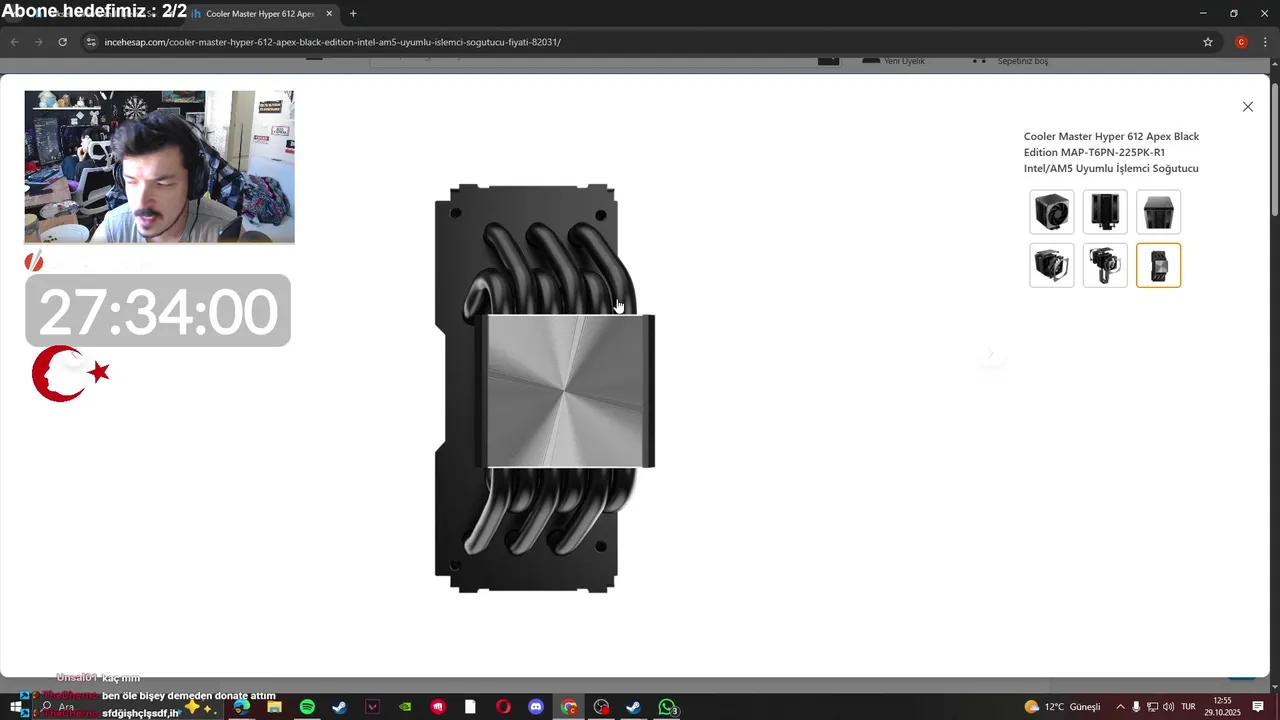Reload the incehesap page
This screenshot has height=720, width=1280.
pyautogui.click(x=62, y=42)
